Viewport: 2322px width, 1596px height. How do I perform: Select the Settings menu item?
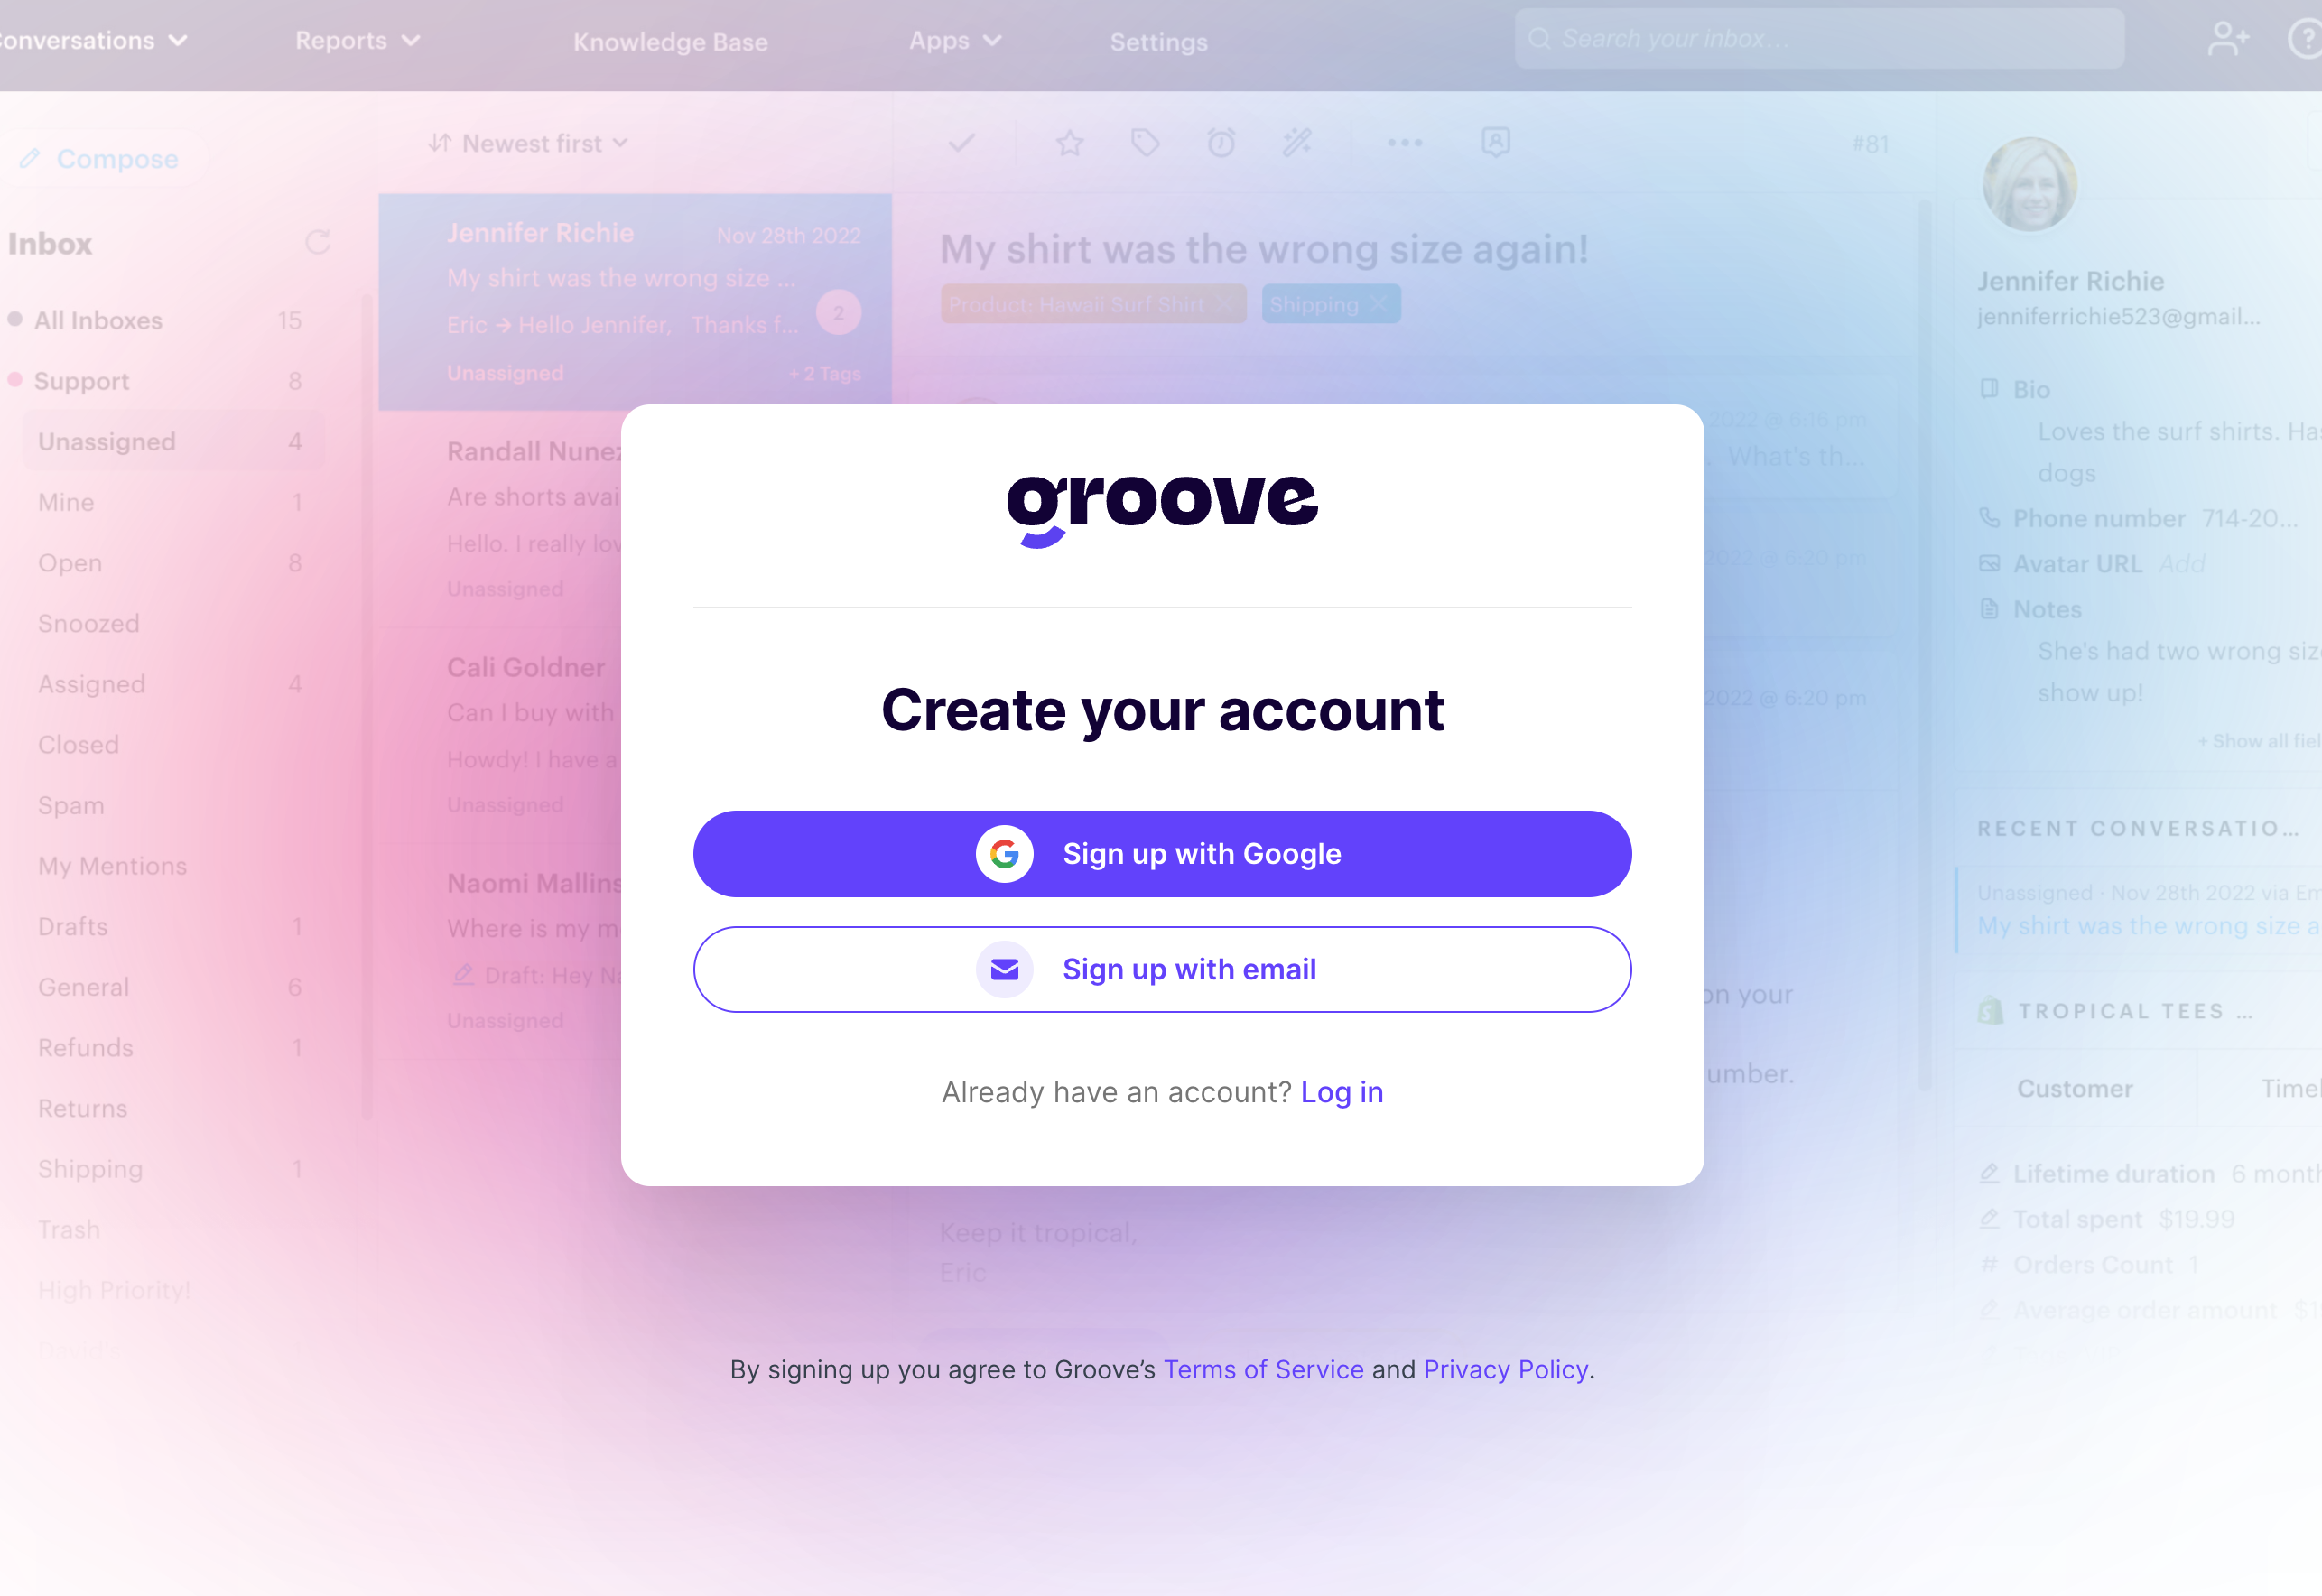coord(1159,41)
